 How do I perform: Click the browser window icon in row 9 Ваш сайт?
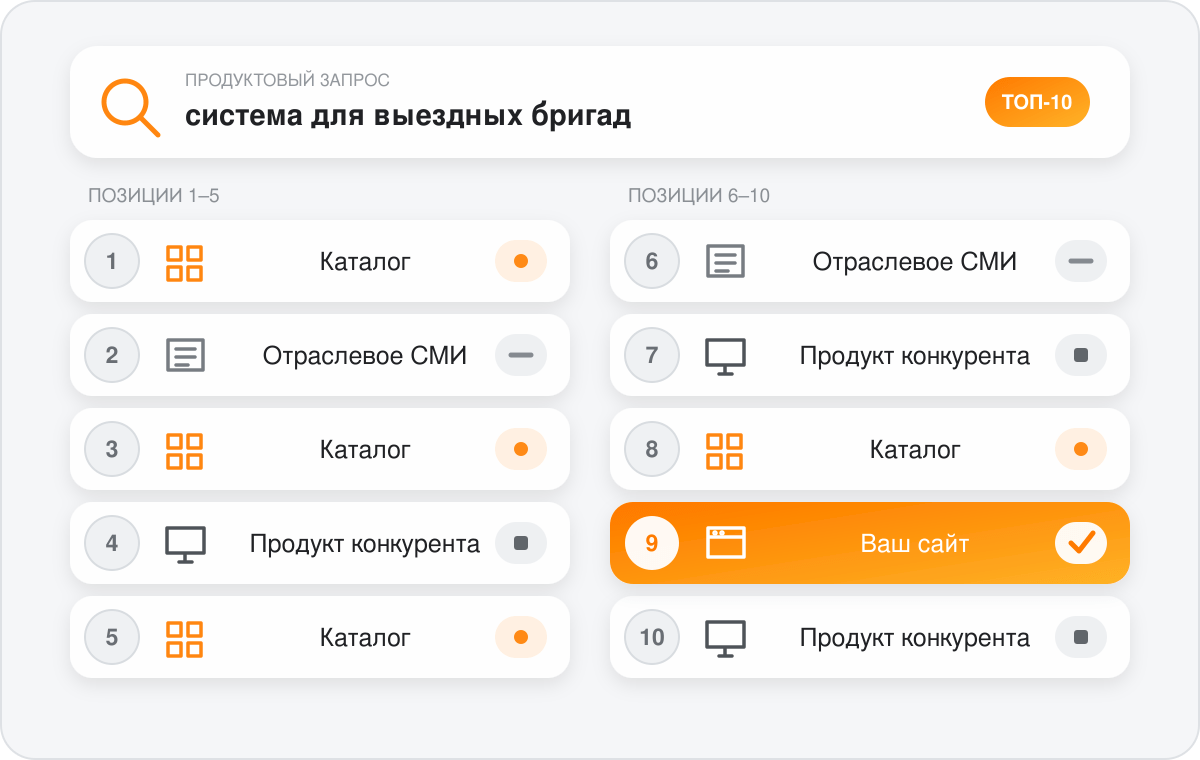(x=725, y=543)
